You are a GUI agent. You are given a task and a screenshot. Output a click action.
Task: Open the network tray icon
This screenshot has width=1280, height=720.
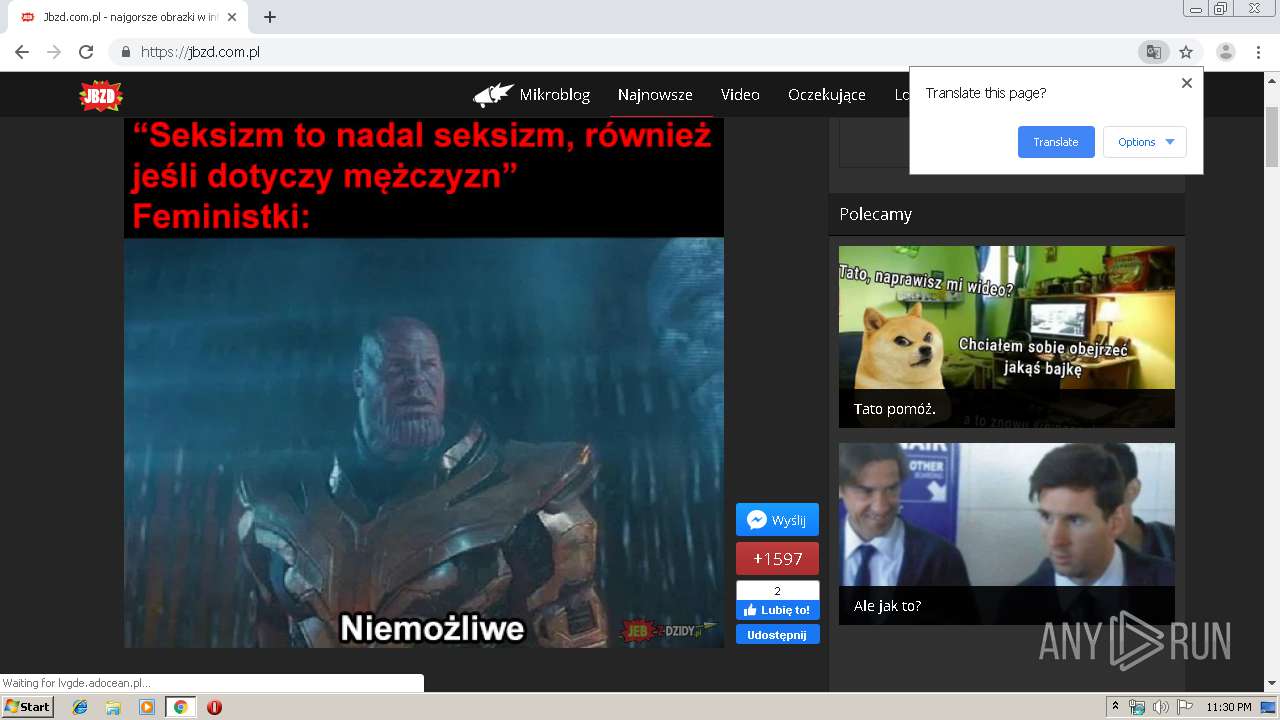[1137, 707]
